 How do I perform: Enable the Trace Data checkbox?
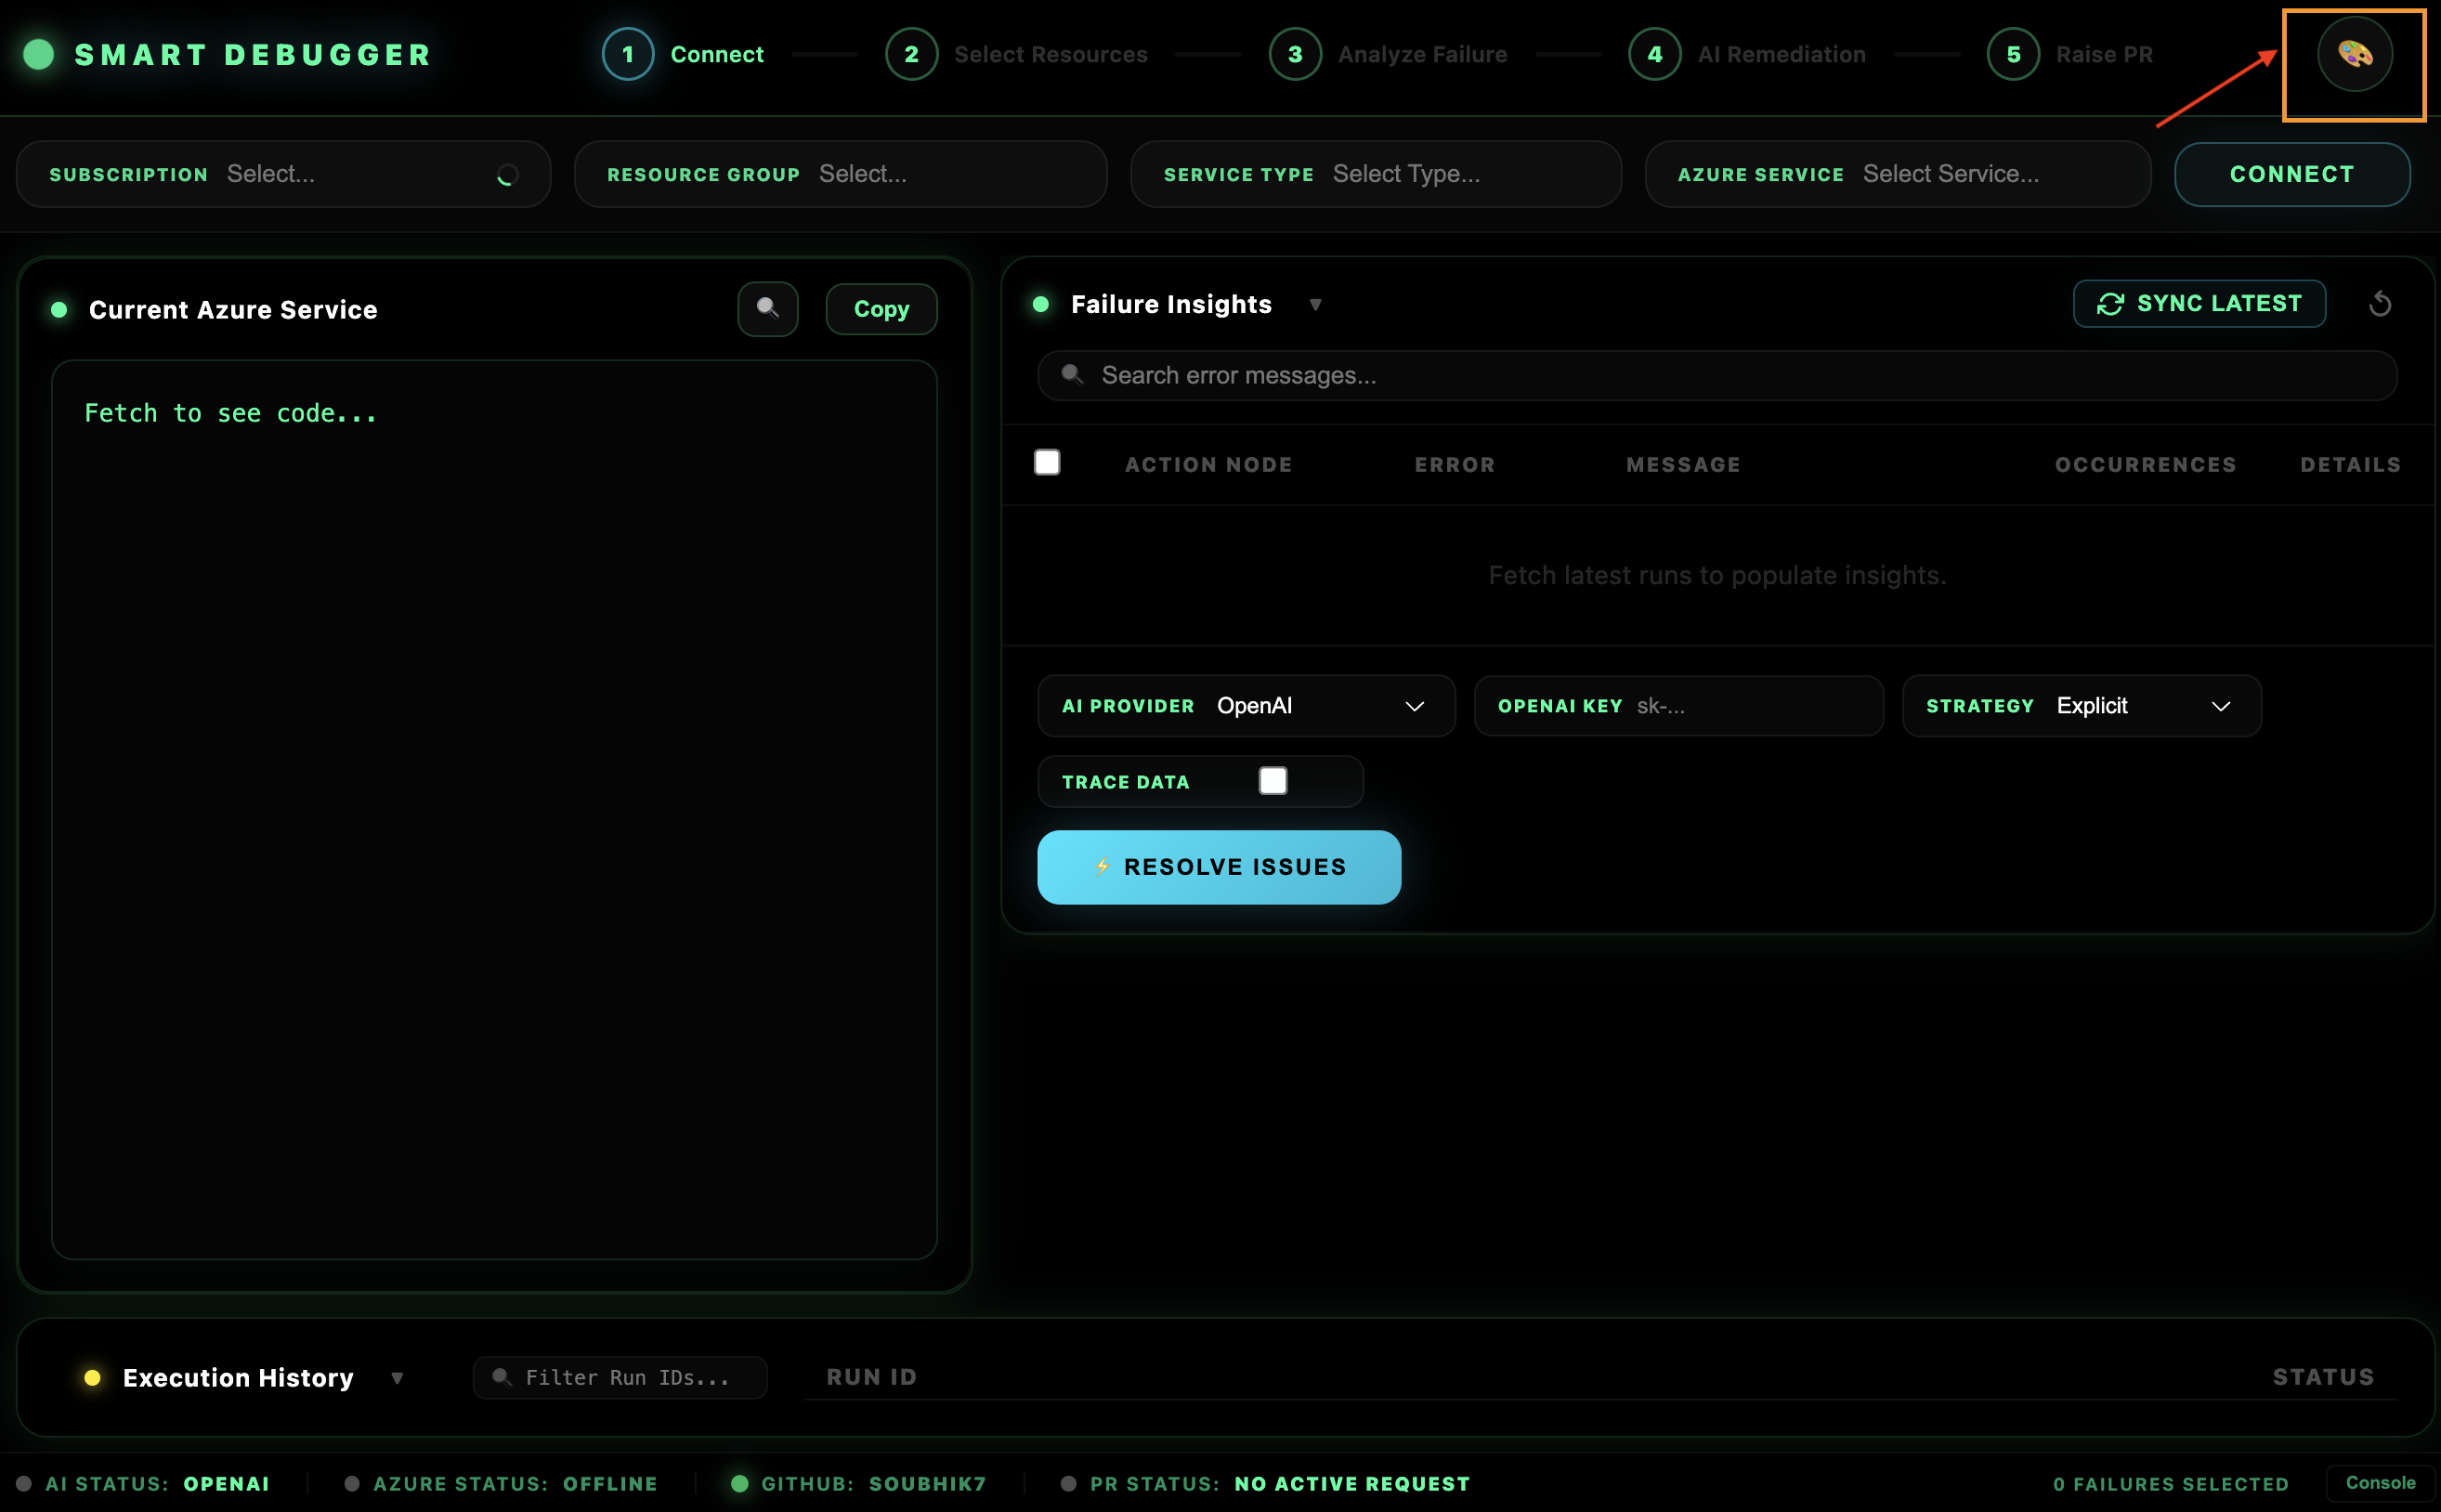(x=1272, y=780)
